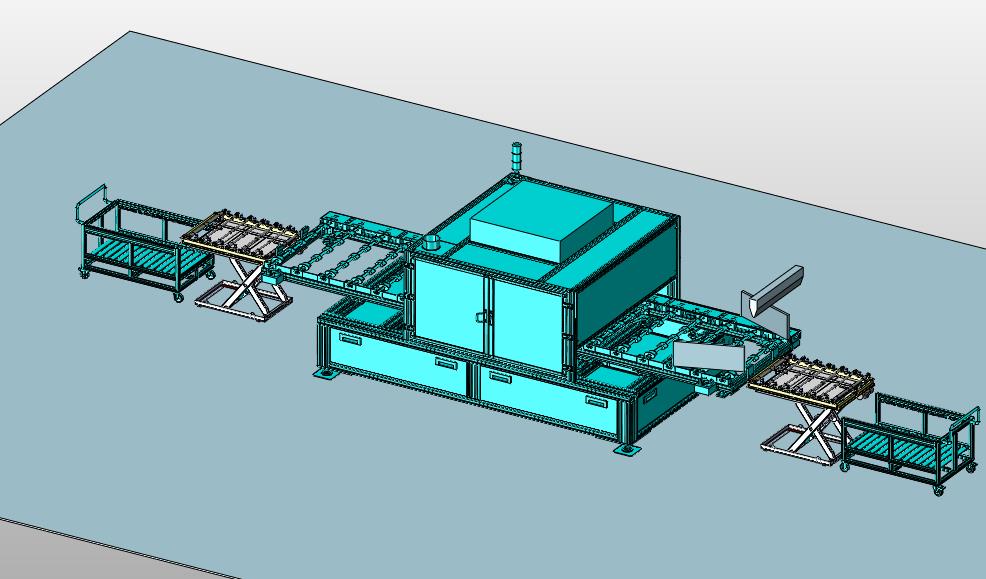Screen dimensions: 986x579
Task: Click the right front door of the central enclosure
Action: pos(528,326)
